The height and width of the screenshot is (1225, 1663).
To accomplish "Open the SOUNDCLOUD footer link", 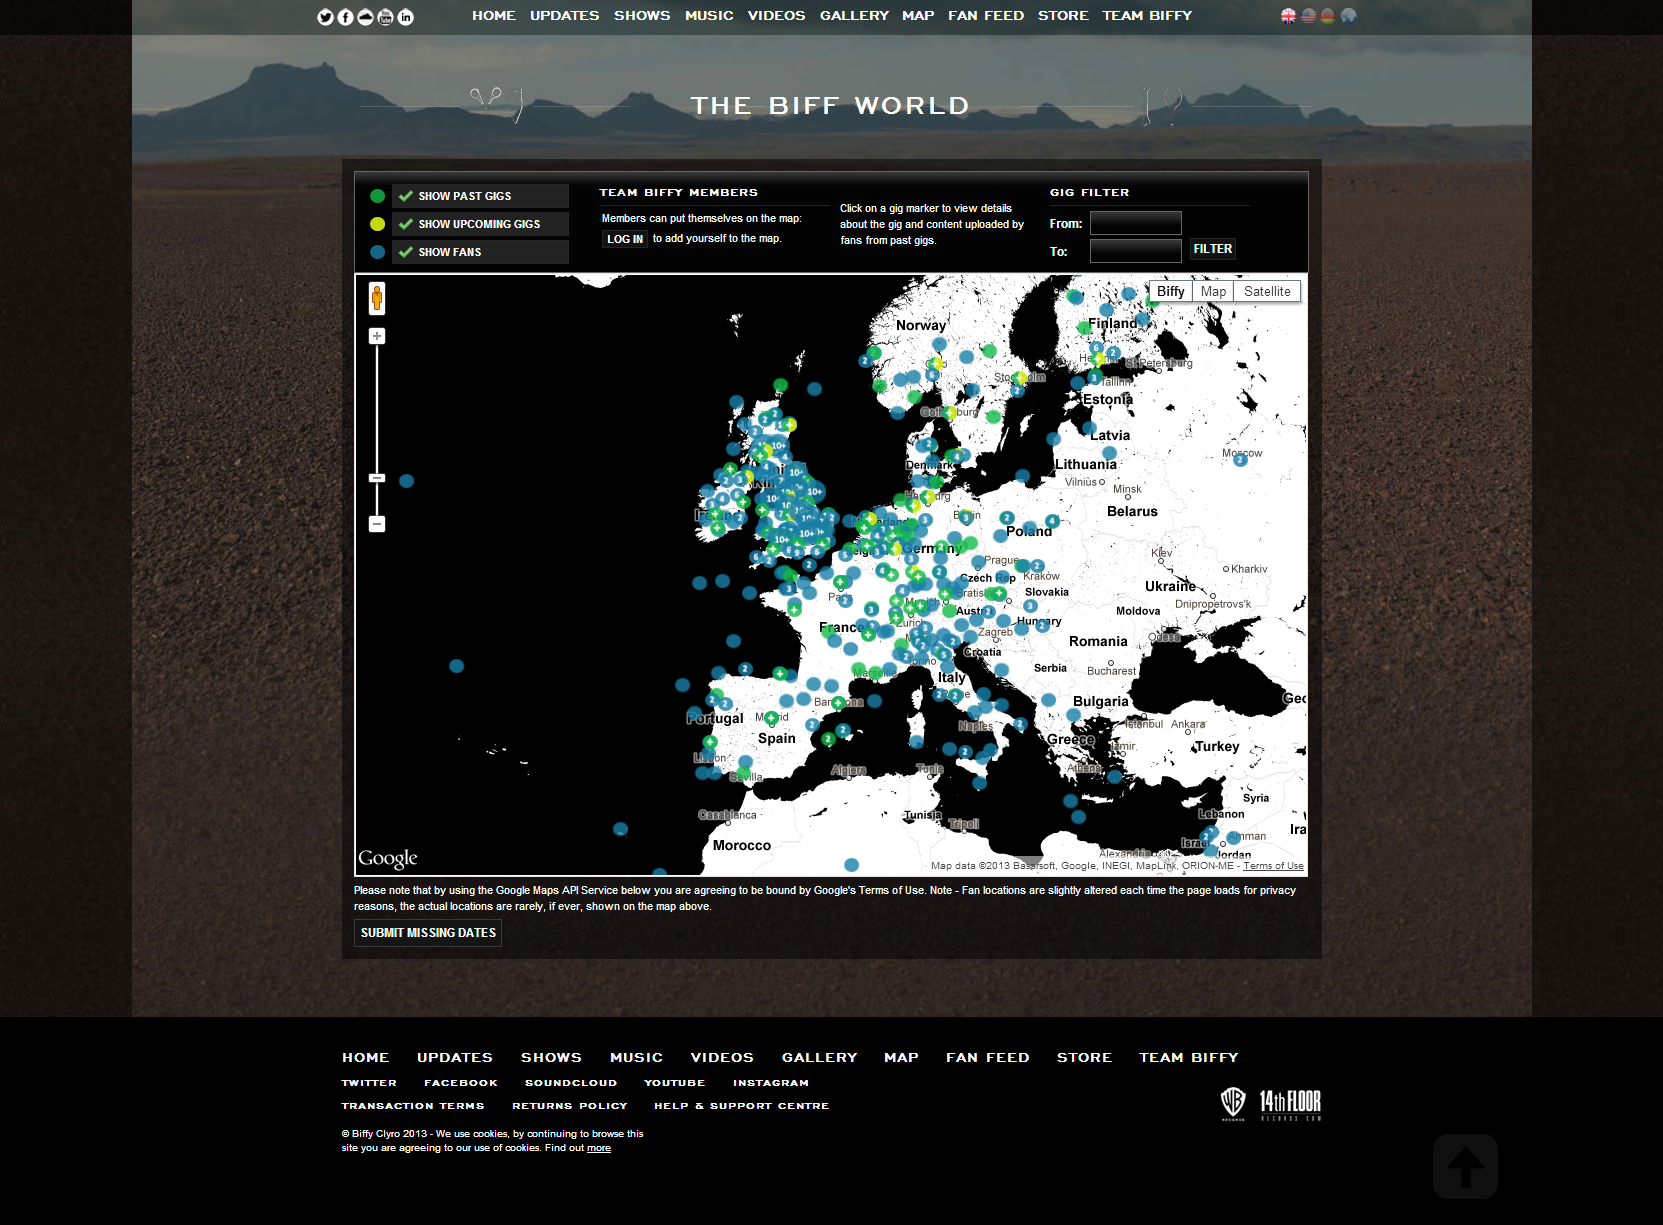I will point(571,1083).
